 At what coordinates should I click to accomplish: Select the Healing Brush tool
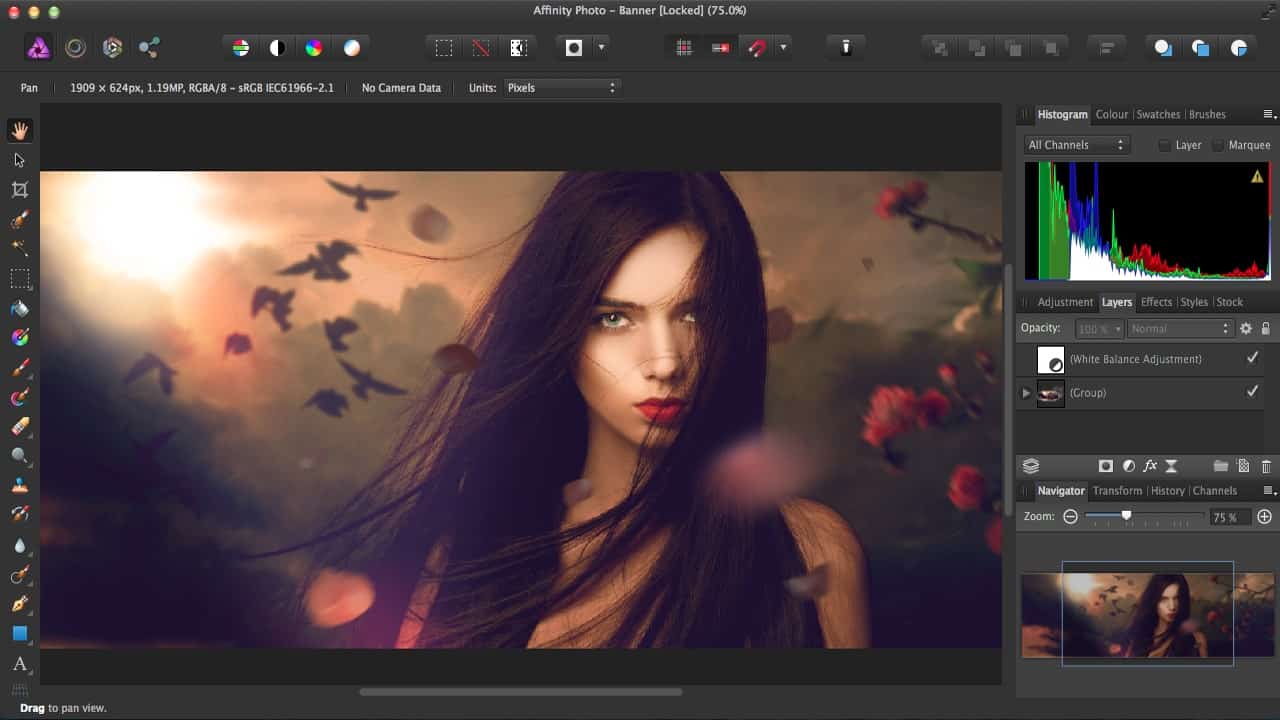tap(18, 512)
